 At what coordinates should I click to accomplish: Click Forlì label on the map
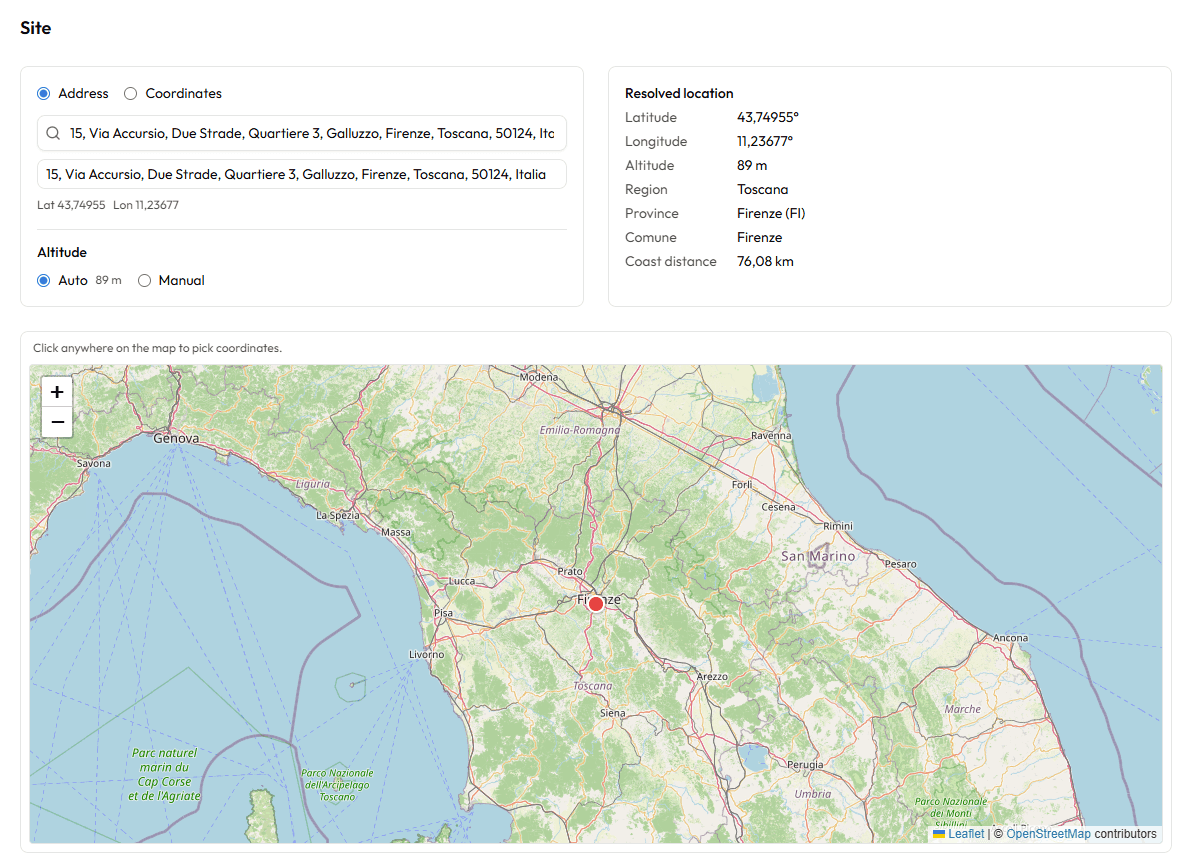[742, 485]
